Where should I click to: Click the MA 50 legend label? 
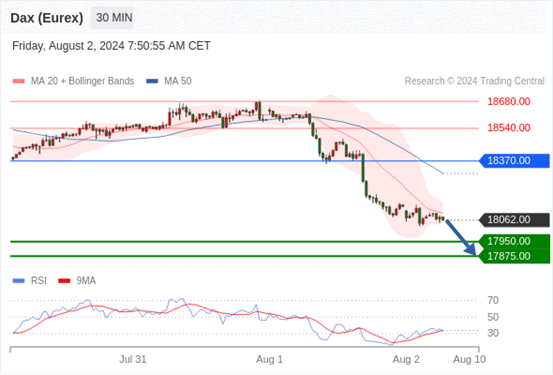click(178, 81)
